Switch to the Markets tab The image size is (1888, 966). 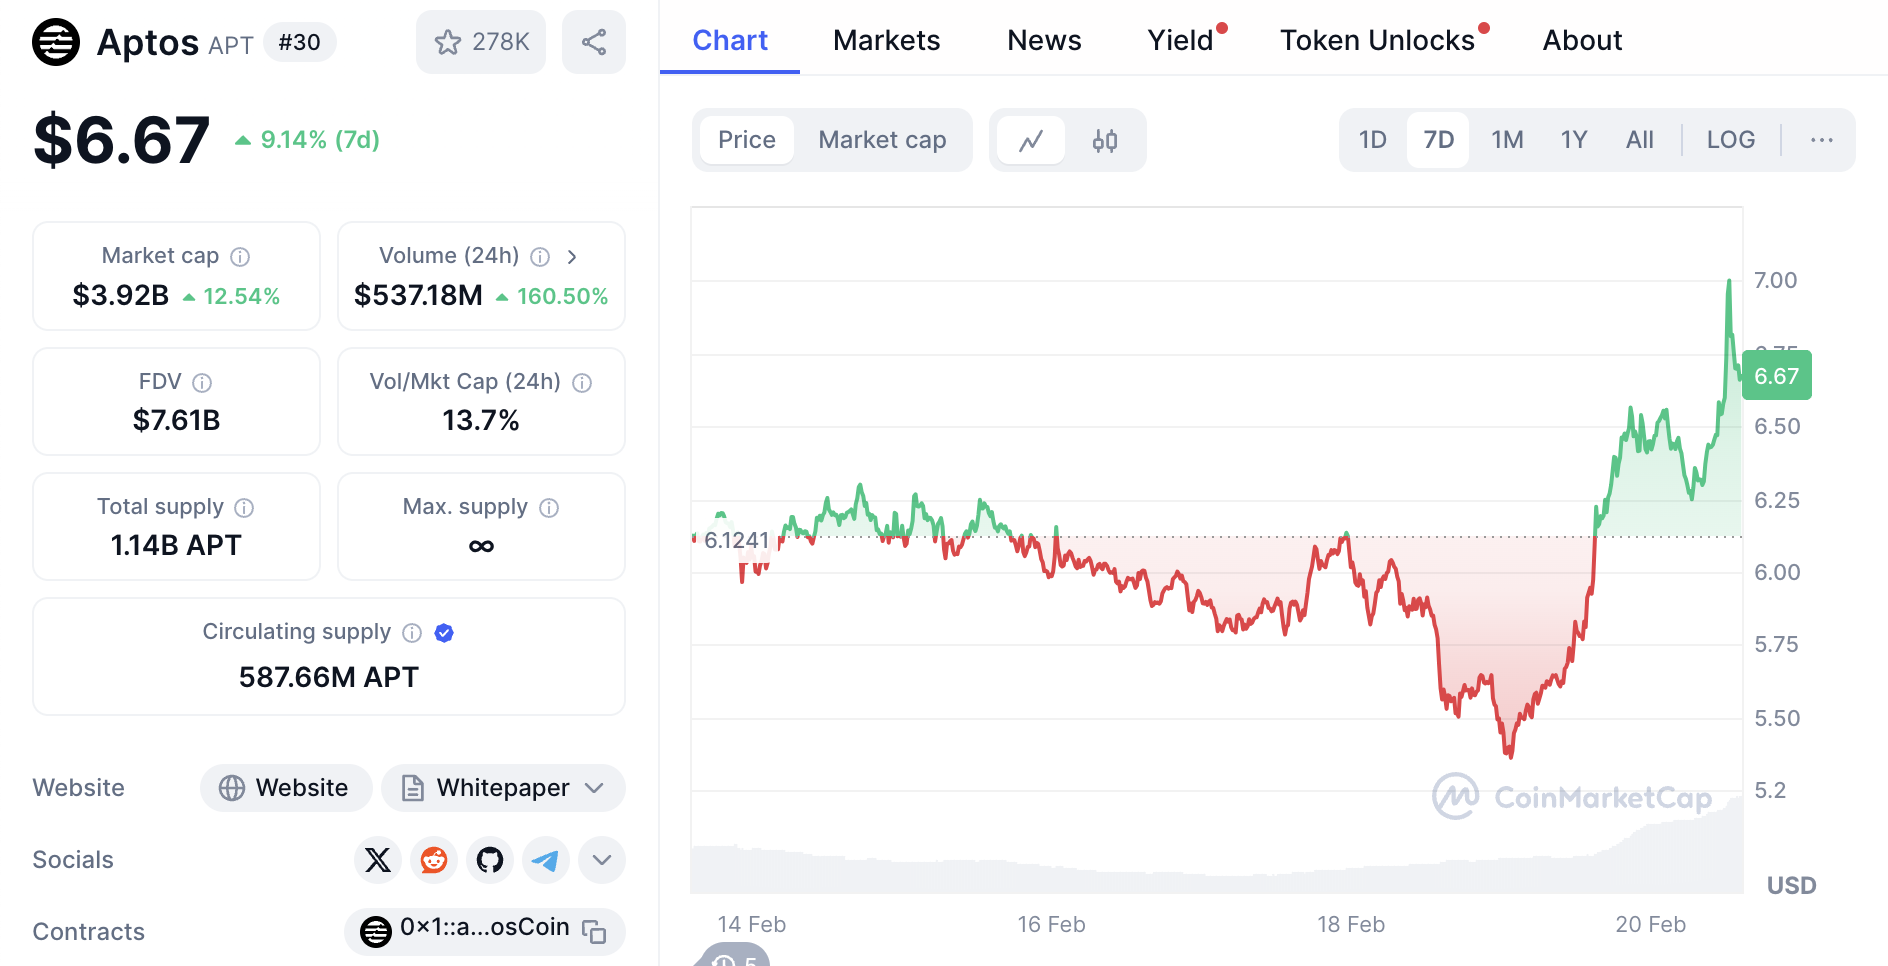tap(886, 40)
